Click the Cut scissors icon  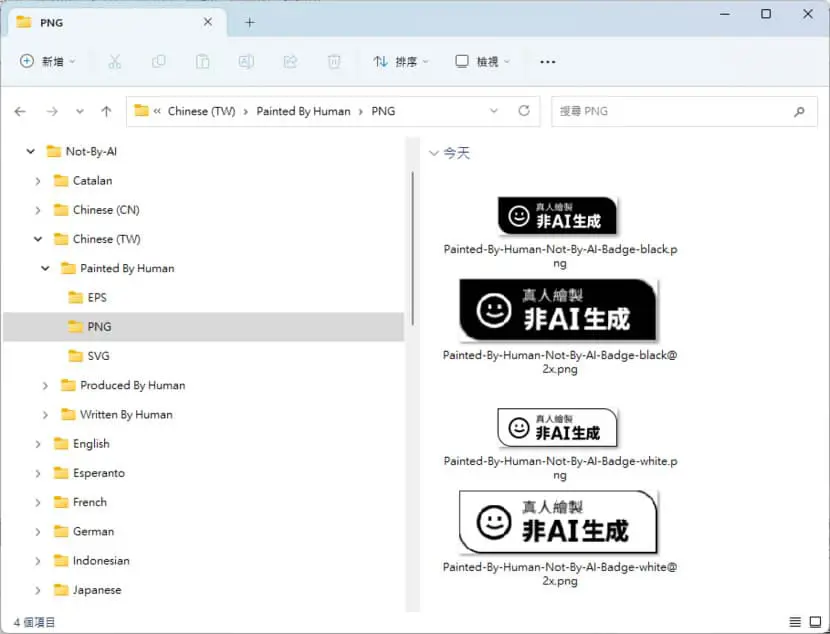click(114, 62)
